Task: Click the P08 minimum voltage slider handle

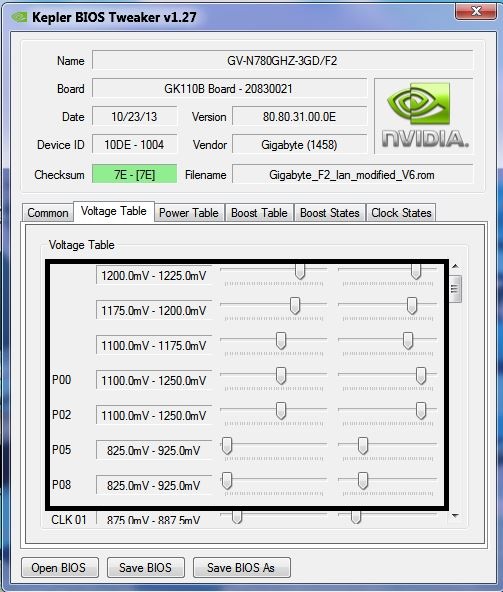Action: tap(227, 481)
